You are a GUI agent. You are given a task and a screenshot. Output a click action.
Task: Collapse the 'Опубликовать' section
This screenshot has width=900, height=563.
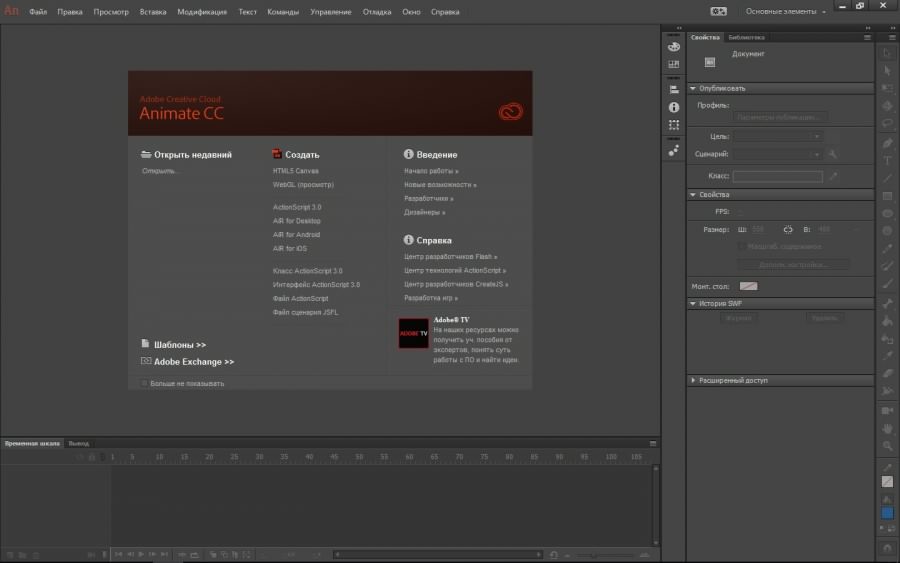tap(694, 88)
